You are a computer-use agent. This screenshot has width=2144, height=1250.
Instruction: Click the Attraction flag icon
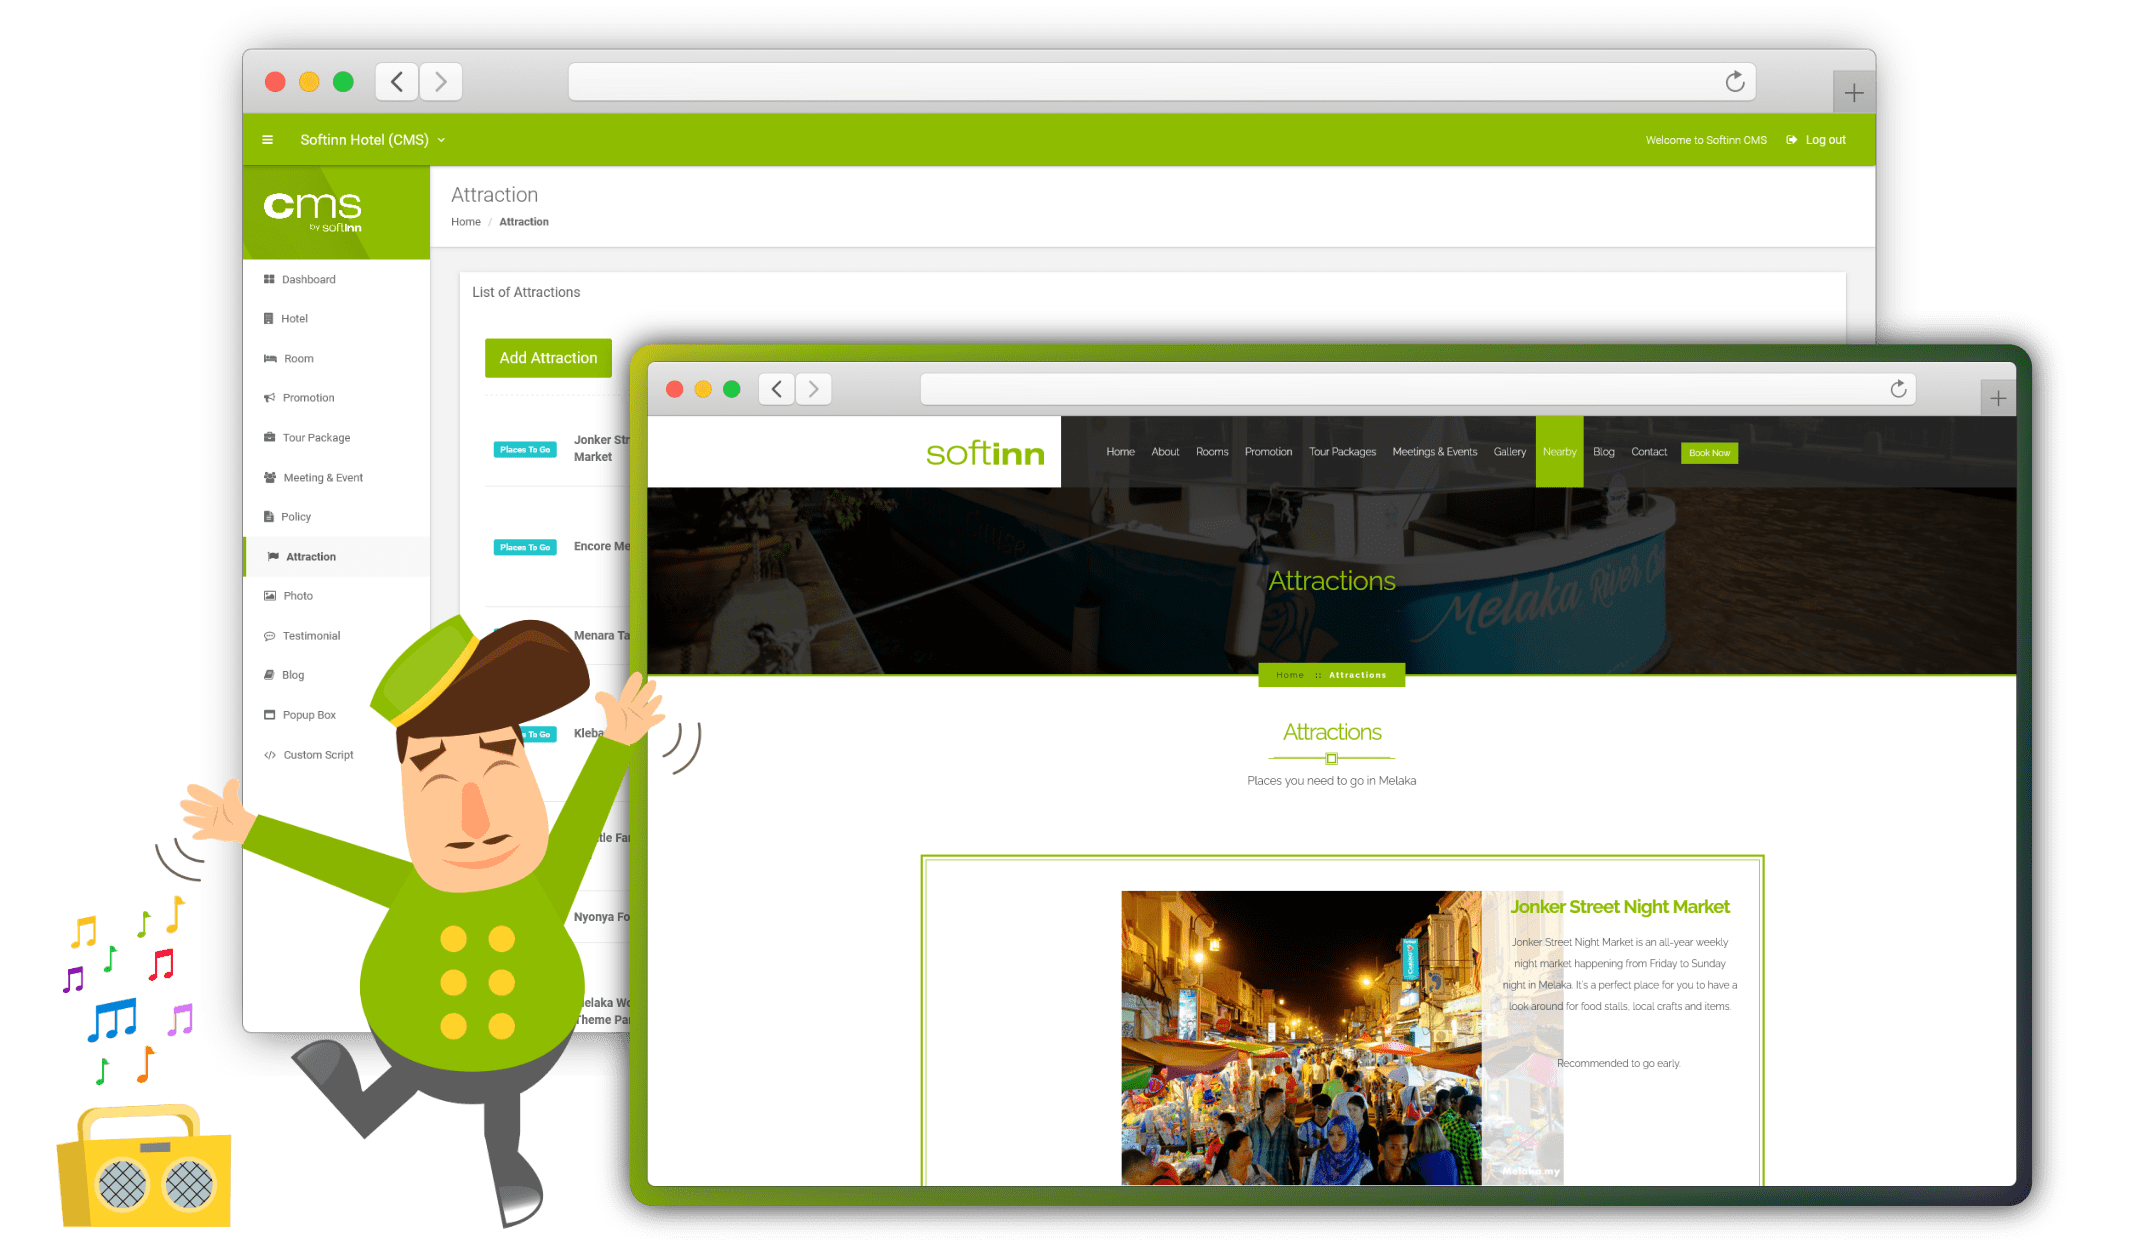tap(273, 557)
